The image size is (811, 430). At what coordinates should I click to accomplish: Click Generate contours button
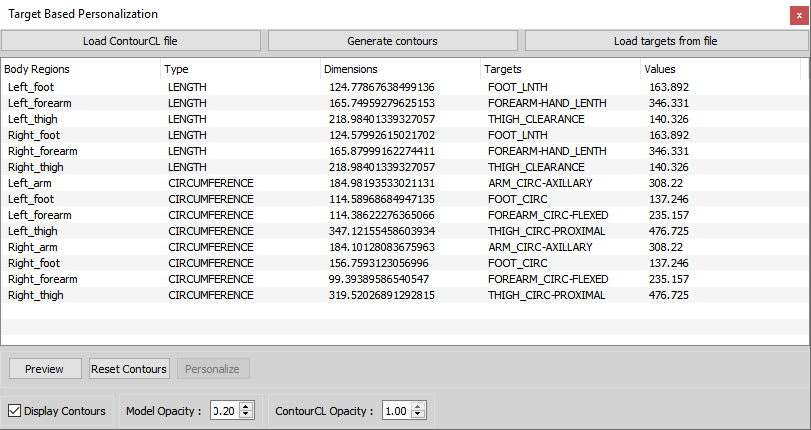(x=393, y=41)
